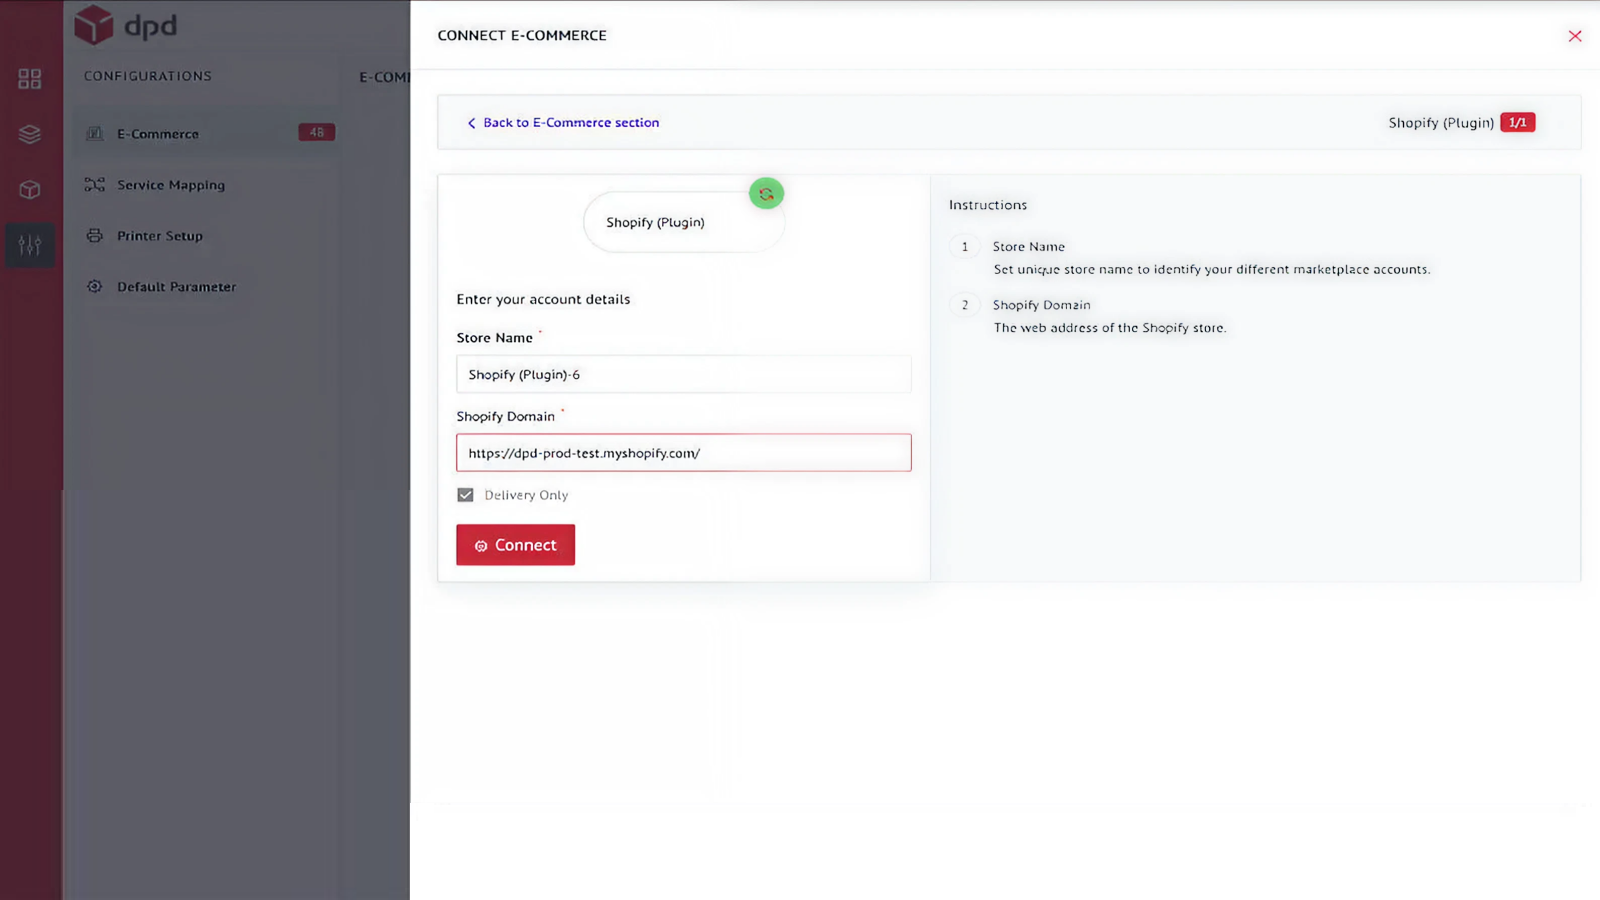Uncheck the Delivery Only checkbox
The height and width of the screenshot is (900, 1600).
click(465, 494)
